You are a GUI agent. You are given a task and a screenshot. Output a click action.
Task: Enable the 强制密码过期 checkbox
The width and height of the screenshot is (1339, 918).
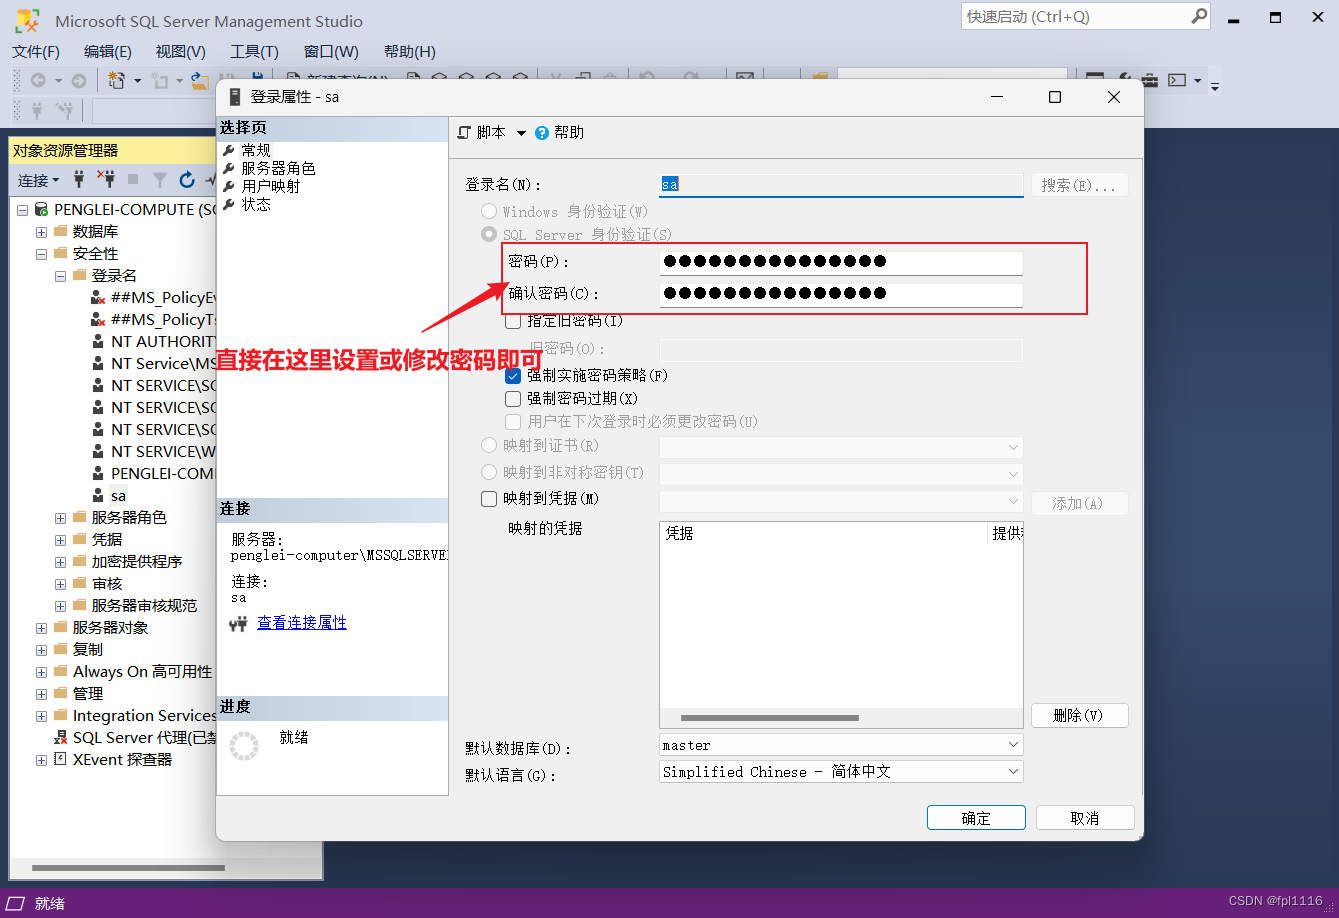513,399
